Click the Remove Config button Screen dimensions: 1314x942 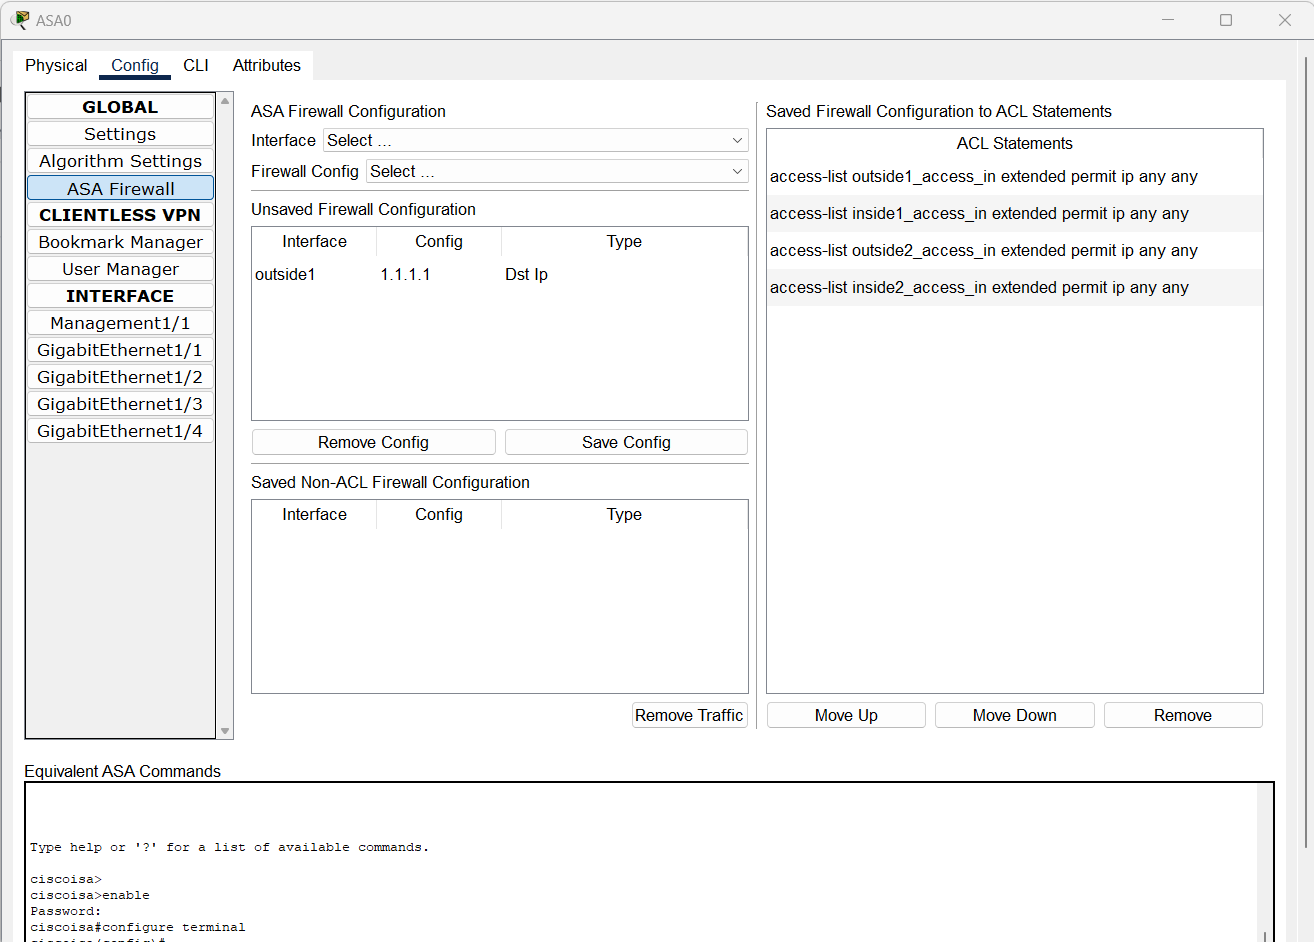[373, 441]
